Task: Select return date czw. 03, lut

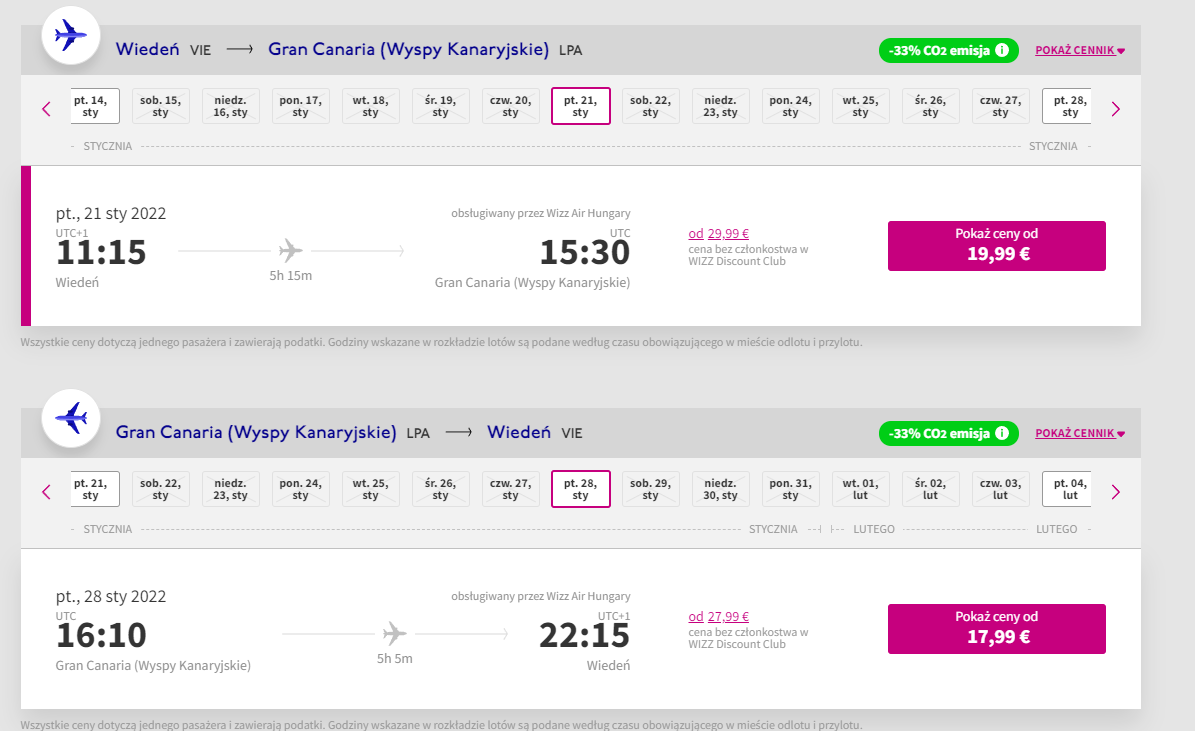Action: 1001,489
